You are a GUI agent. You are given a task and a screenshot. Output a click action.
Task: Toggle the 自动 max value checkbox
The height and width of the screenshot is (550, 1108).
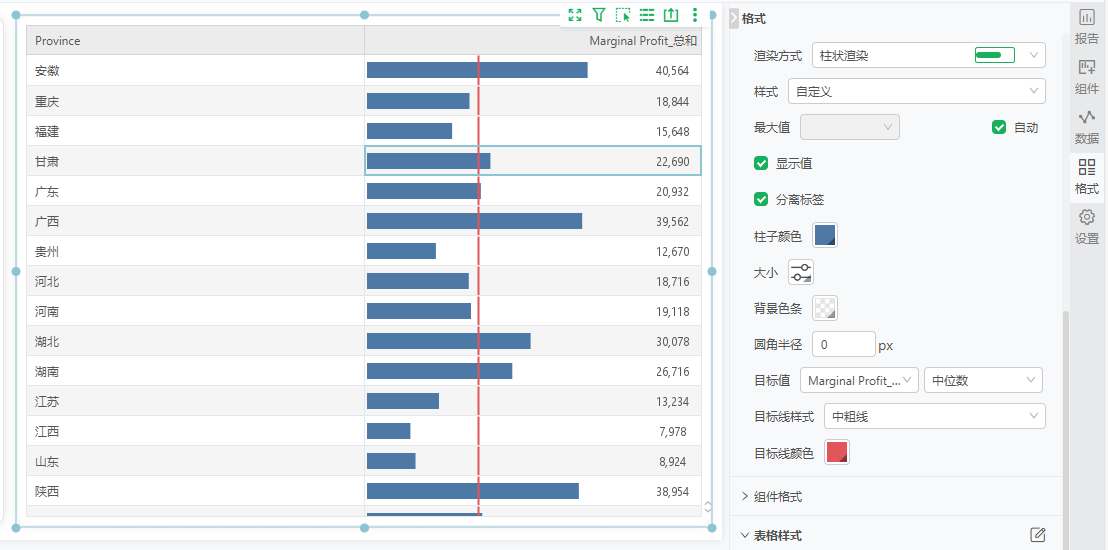tap(998, 127)
